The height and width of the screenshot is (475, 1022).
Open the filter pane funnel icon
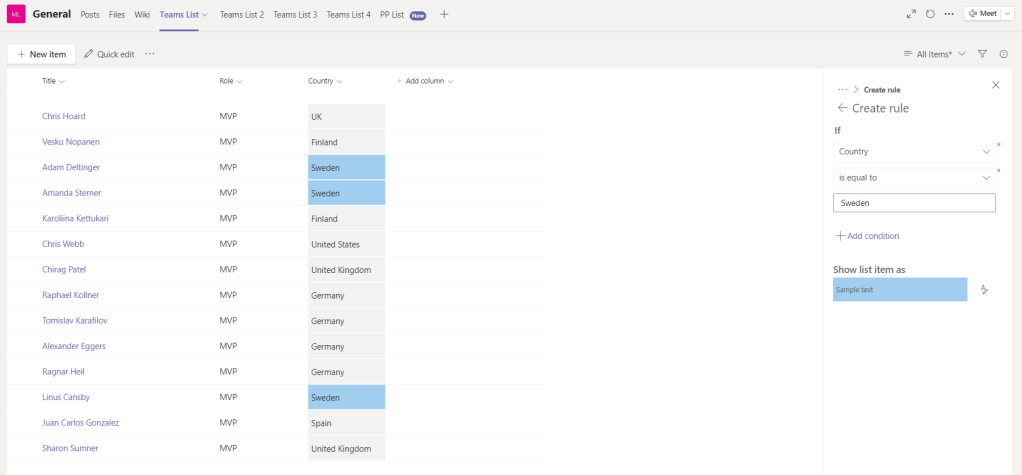[982, 54]
